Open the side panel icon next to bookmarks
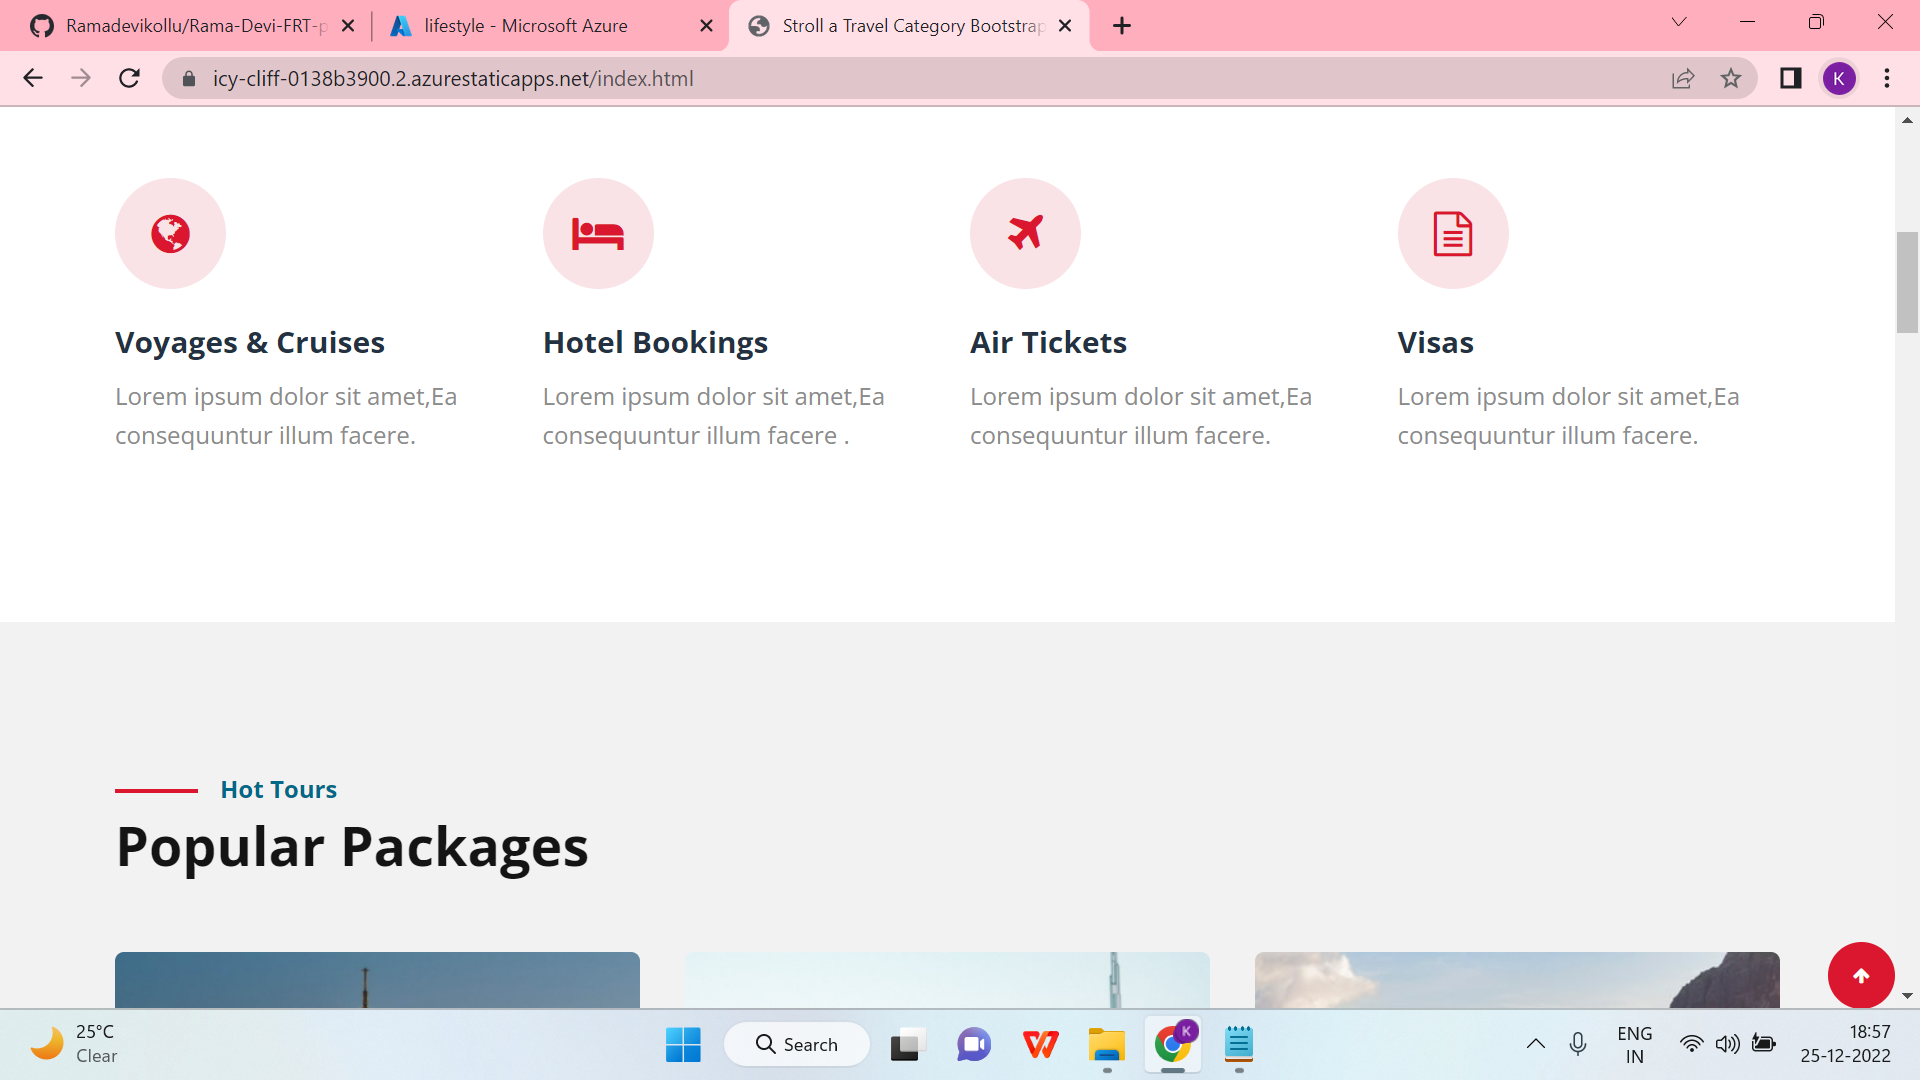1920x1080 pixels. (1790, 78)
